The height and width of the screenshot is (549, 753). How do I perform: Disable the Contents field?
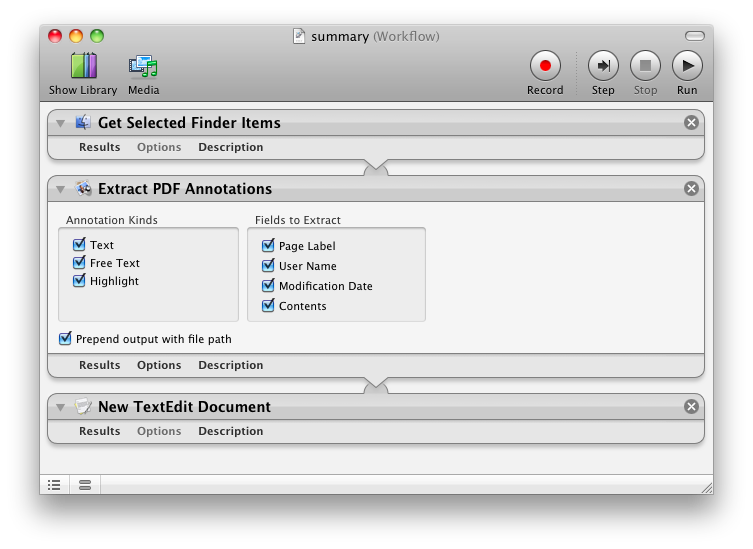[268, 305]
